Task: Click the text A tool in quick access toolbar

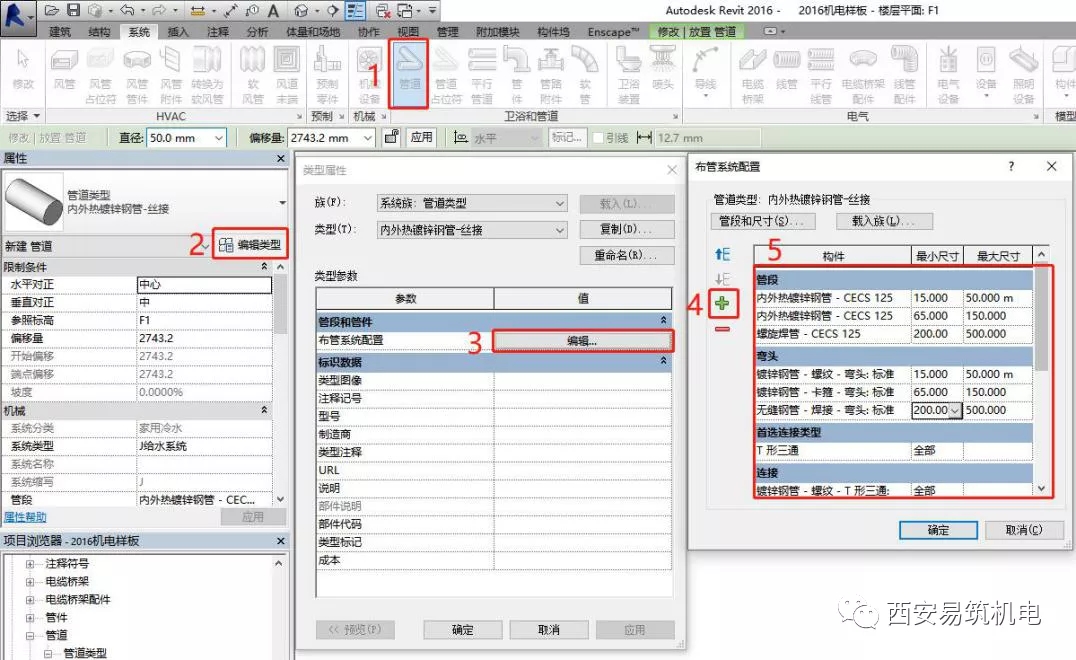Action: [273, 10]
